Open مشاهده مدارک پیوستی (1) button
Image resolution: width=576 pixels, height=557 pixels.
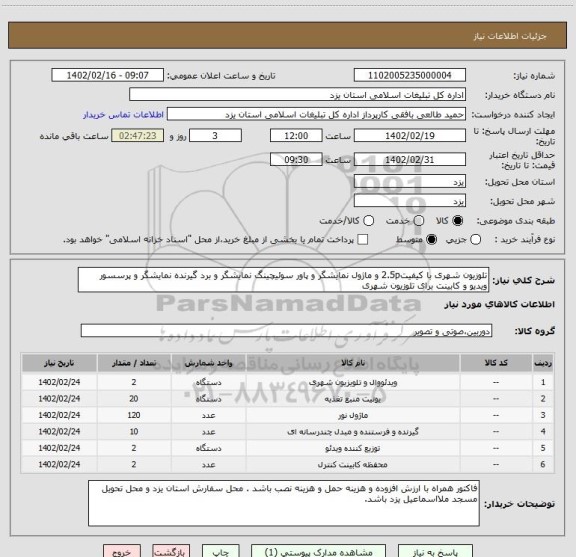[x=318, y=551]
